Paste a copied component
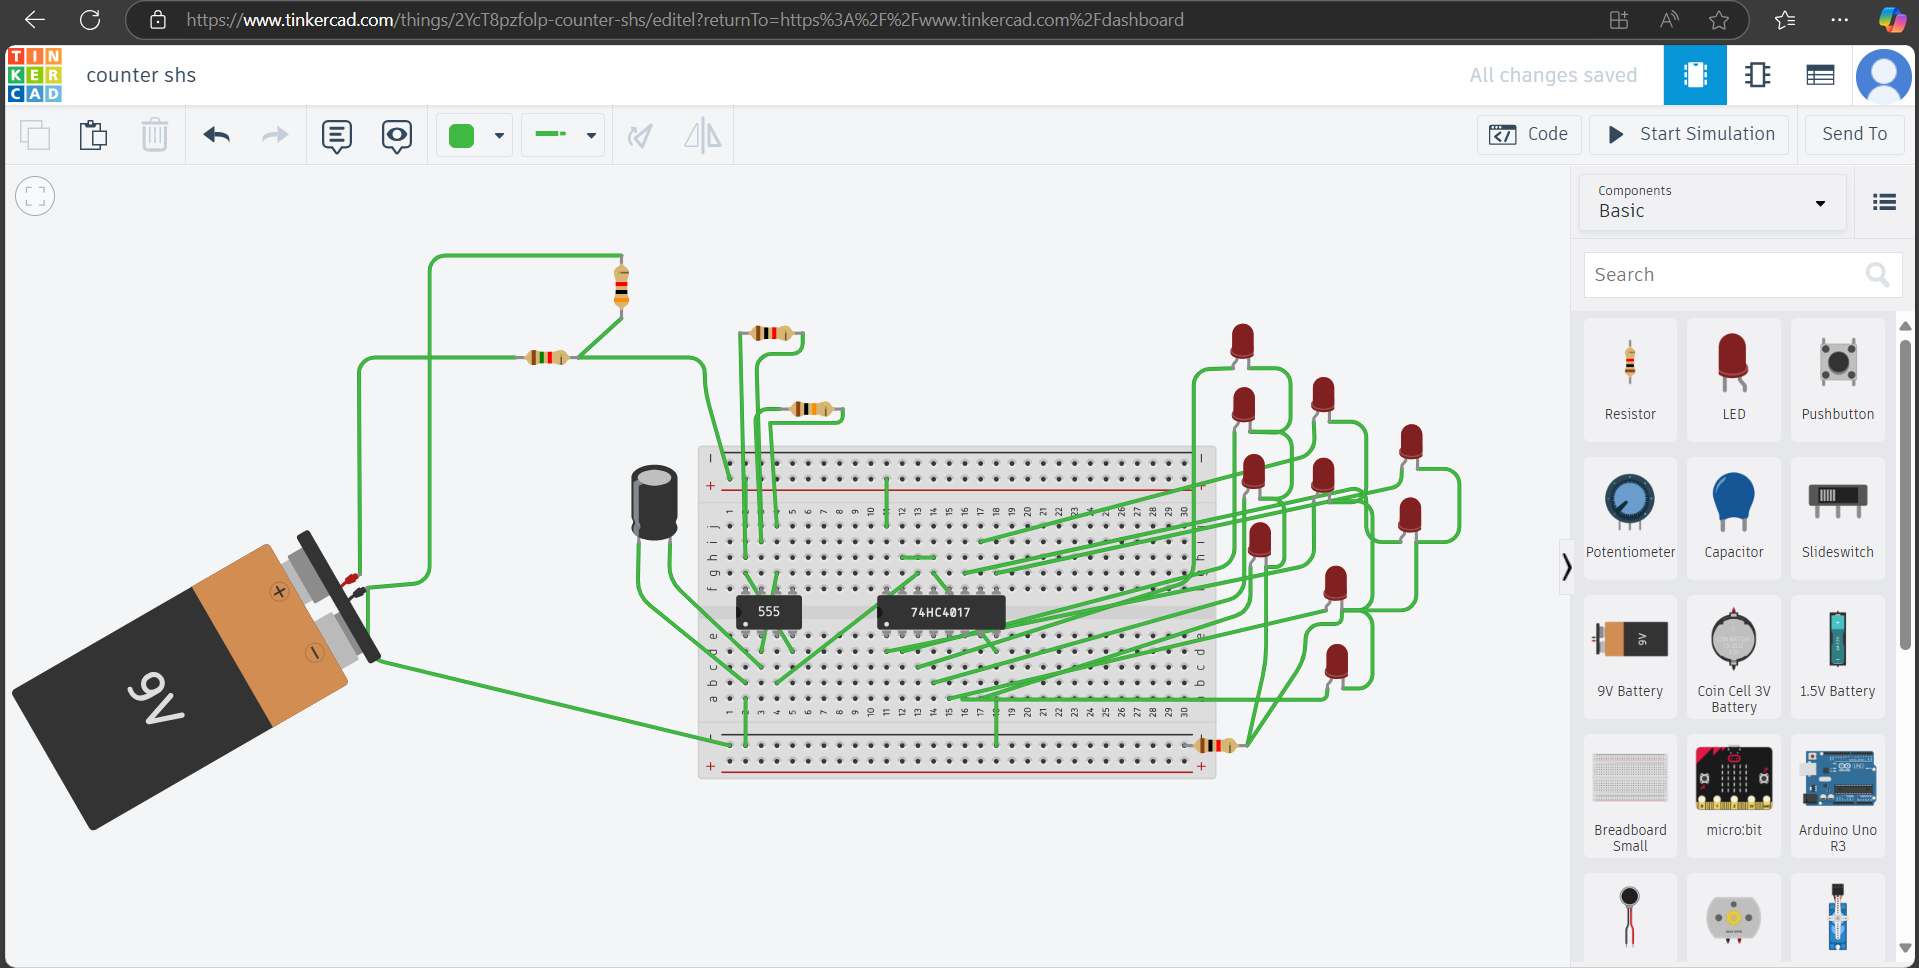Image resolution: width=1919 pixels, height=968 pixels. [x=93, y=135]
